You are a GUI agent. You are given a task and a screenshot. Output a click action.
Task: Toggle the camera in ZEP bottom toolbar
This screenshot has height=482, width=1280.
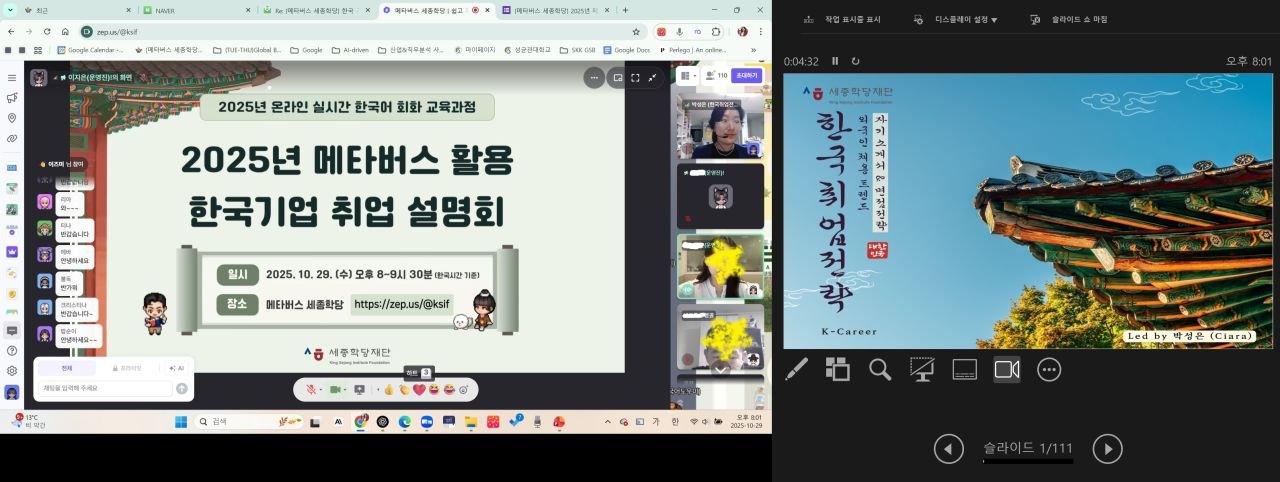337,389
